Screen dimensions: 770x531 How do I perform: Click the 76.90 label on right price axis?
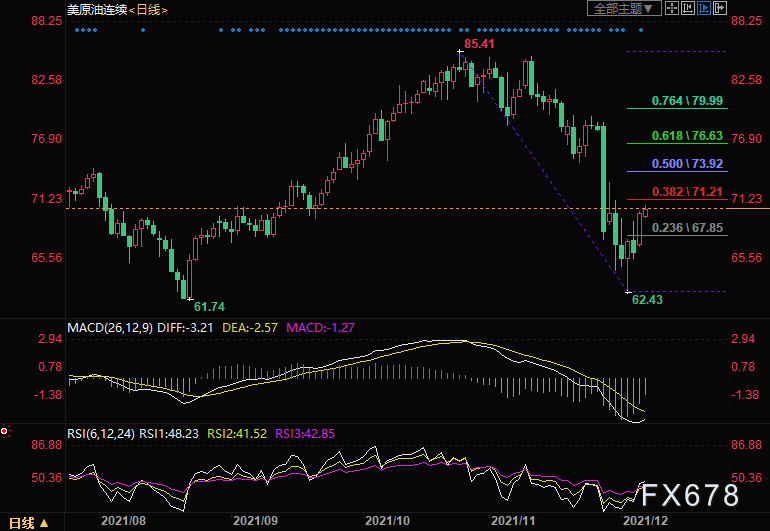746,139
